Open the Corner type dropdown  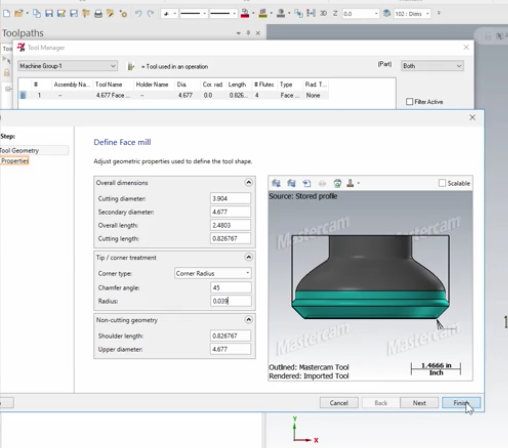click(x=213, y=273)
